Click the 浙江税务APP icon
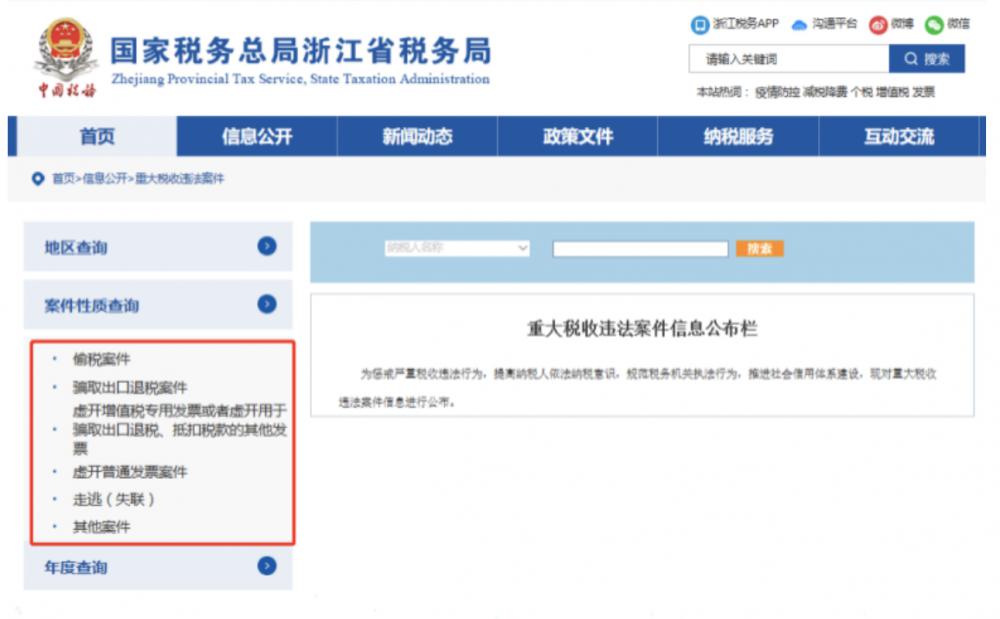 pyautogui.click(x=700, y=24)
